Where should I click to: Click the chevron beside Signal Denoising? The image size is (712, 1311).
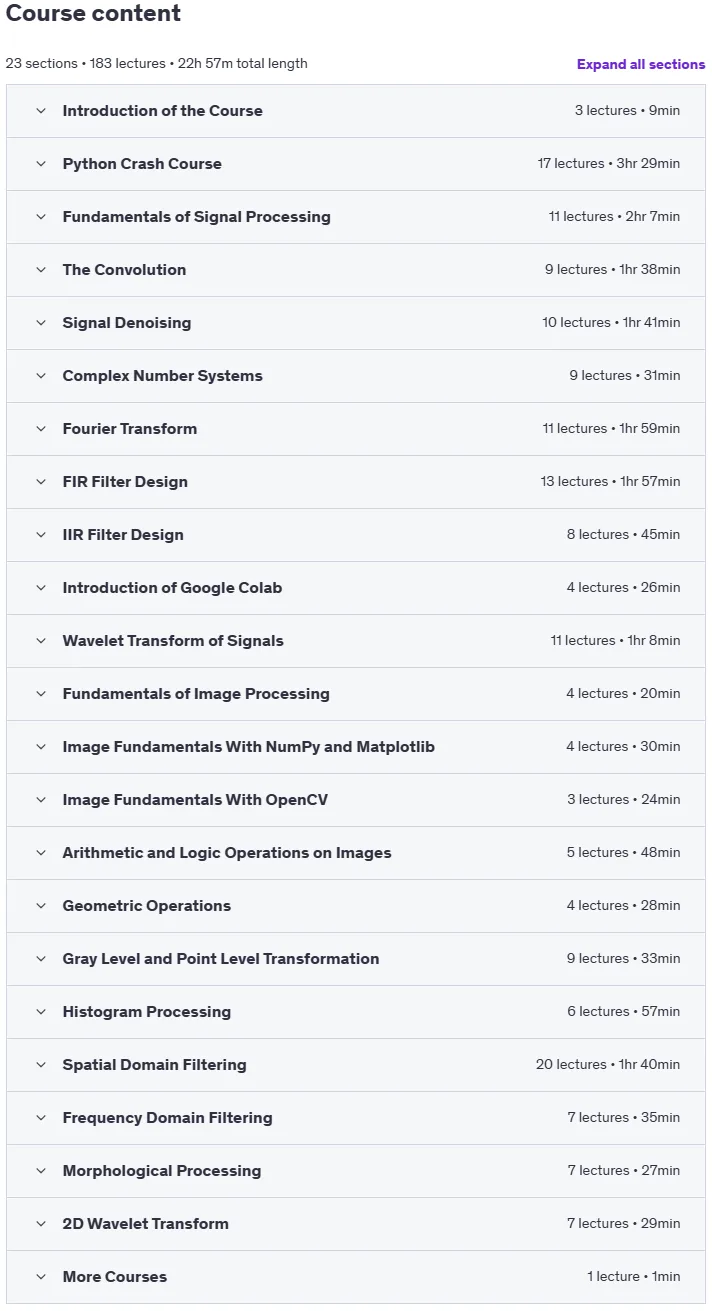[41, 323]
